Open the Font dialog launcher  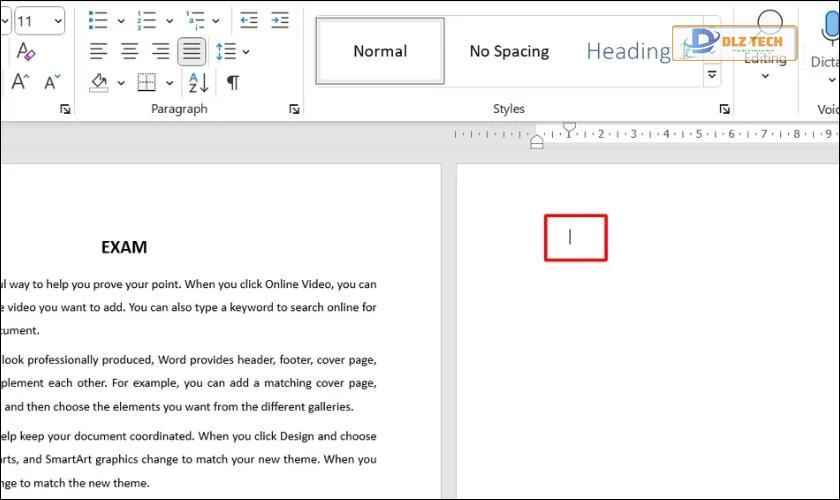[65, 109]
